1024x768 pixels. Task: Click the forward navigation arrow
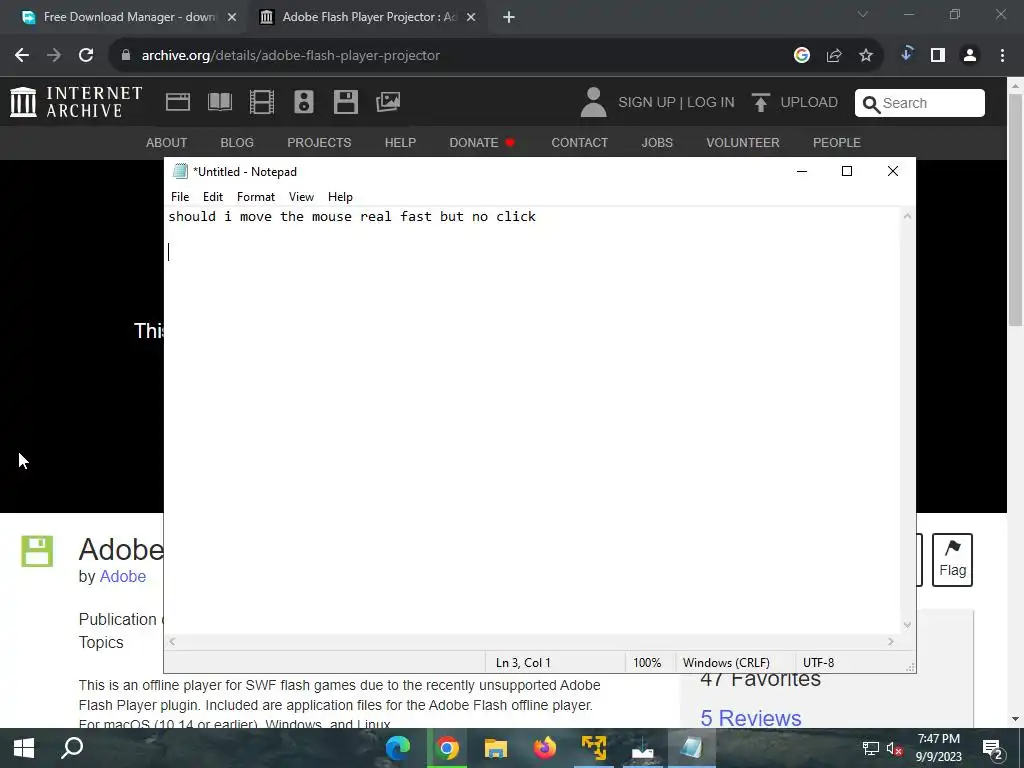(54, 56)
